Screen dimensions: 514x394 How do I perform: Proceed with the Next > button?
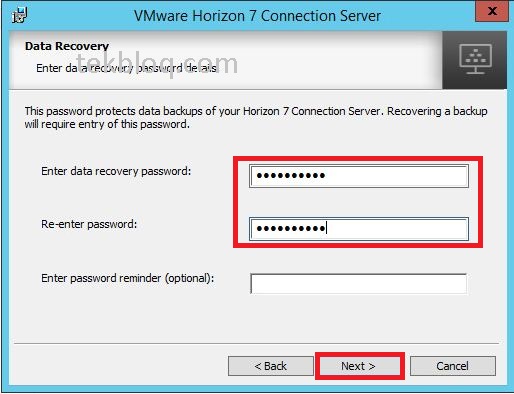[359, 366]
